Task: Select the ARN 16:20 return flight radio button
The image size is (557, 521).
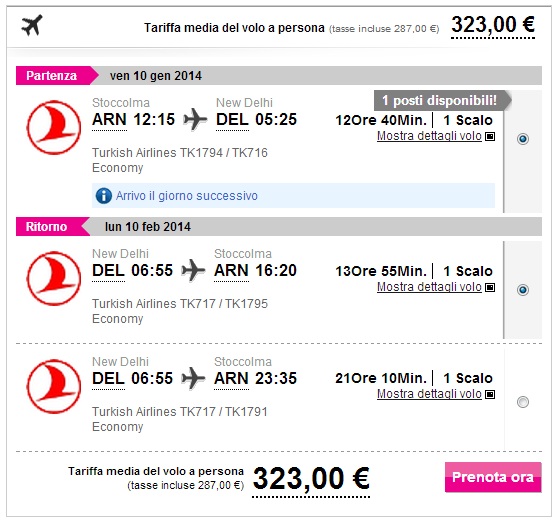Action: (x=523, y=290)
